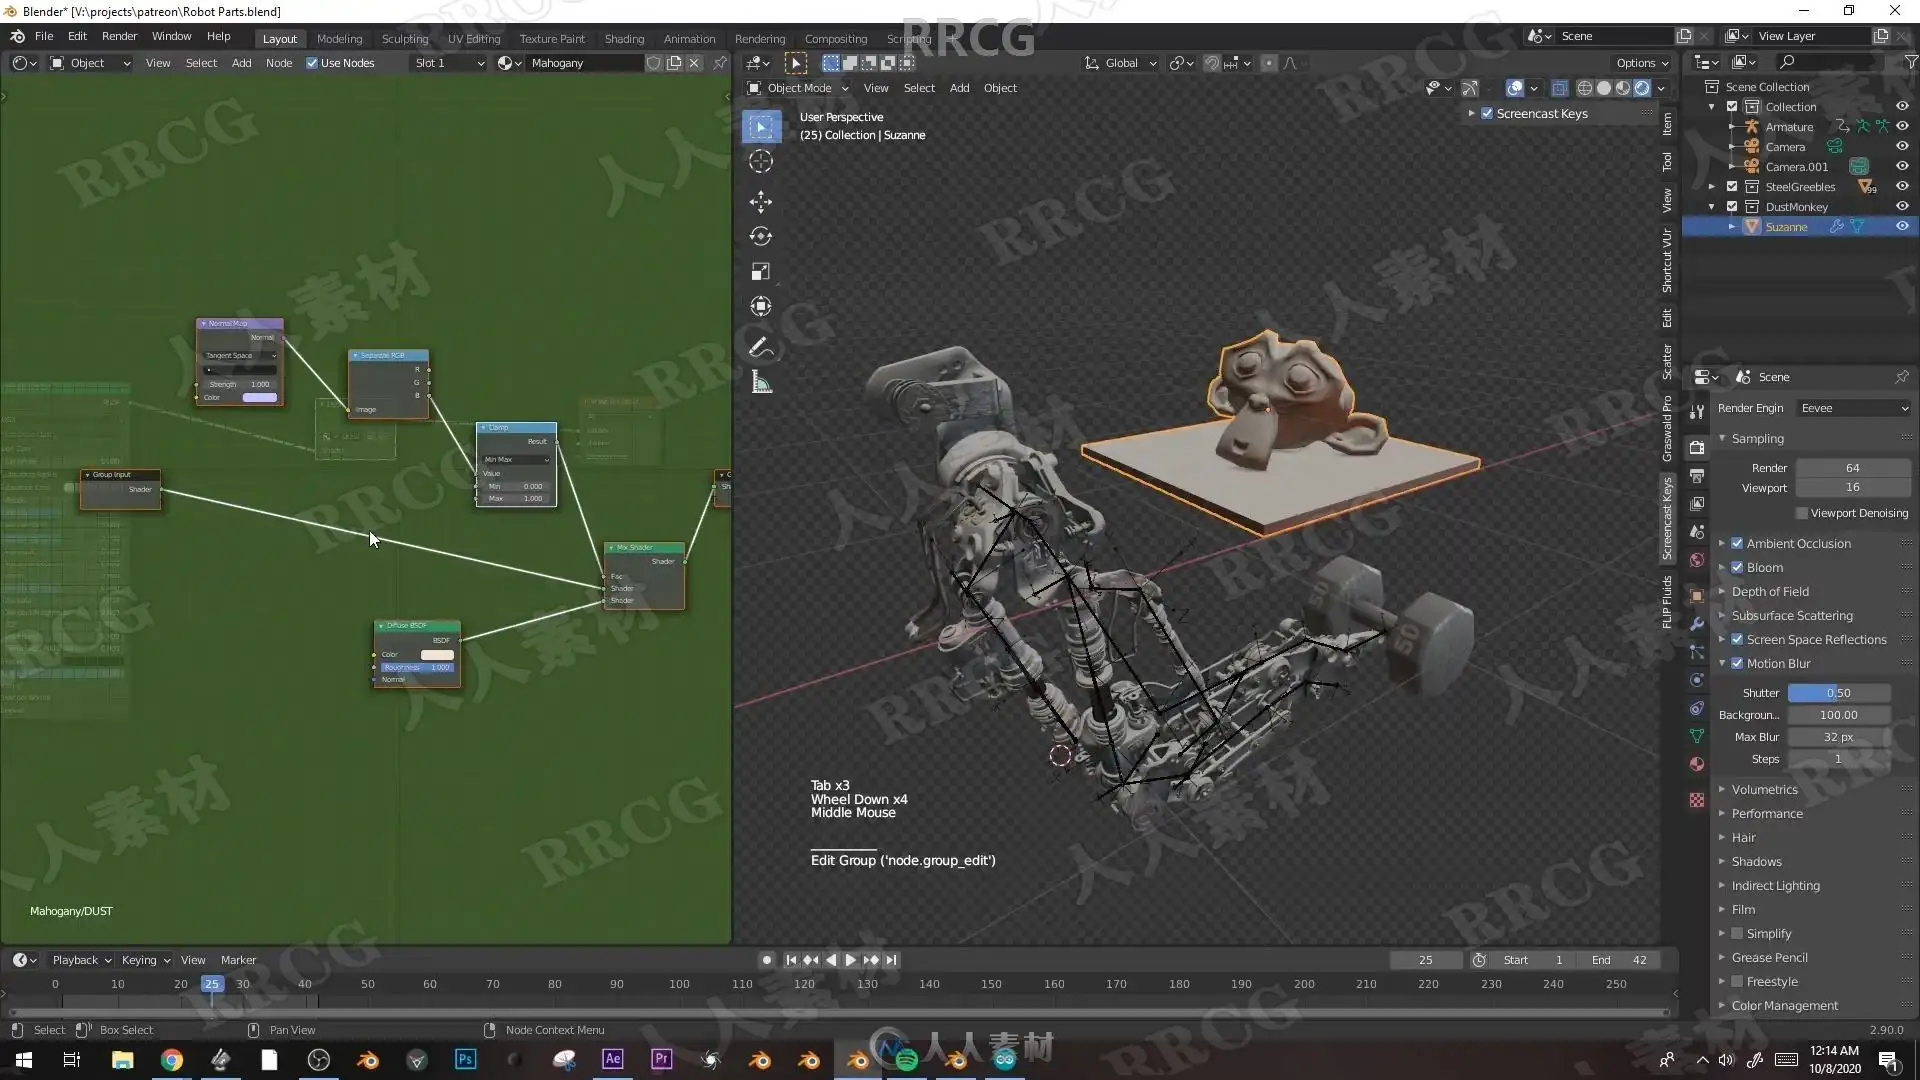Select the Rotate tool icon
1920x1080 pixels.
[x=760, y=237]
